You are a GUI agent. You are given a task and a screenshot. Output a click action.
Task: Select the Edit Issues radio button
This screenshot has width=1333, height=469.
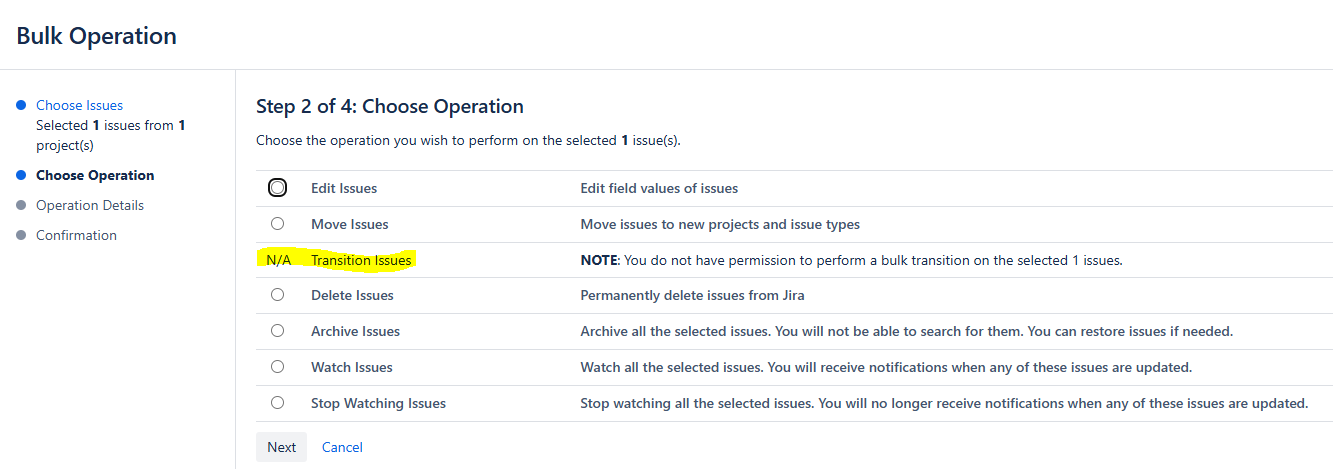point(277,188)
